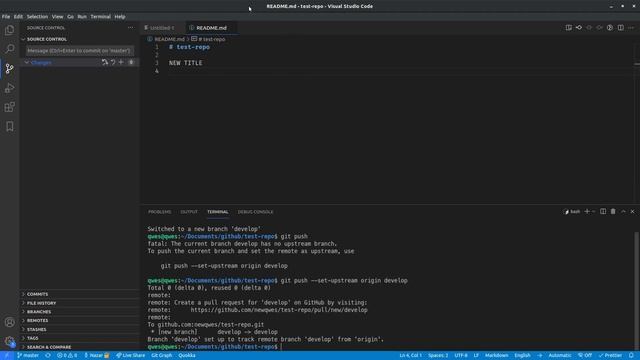The image size is (640, 360).
Task: Close the terminal panel
Action: tap(633, 211)
